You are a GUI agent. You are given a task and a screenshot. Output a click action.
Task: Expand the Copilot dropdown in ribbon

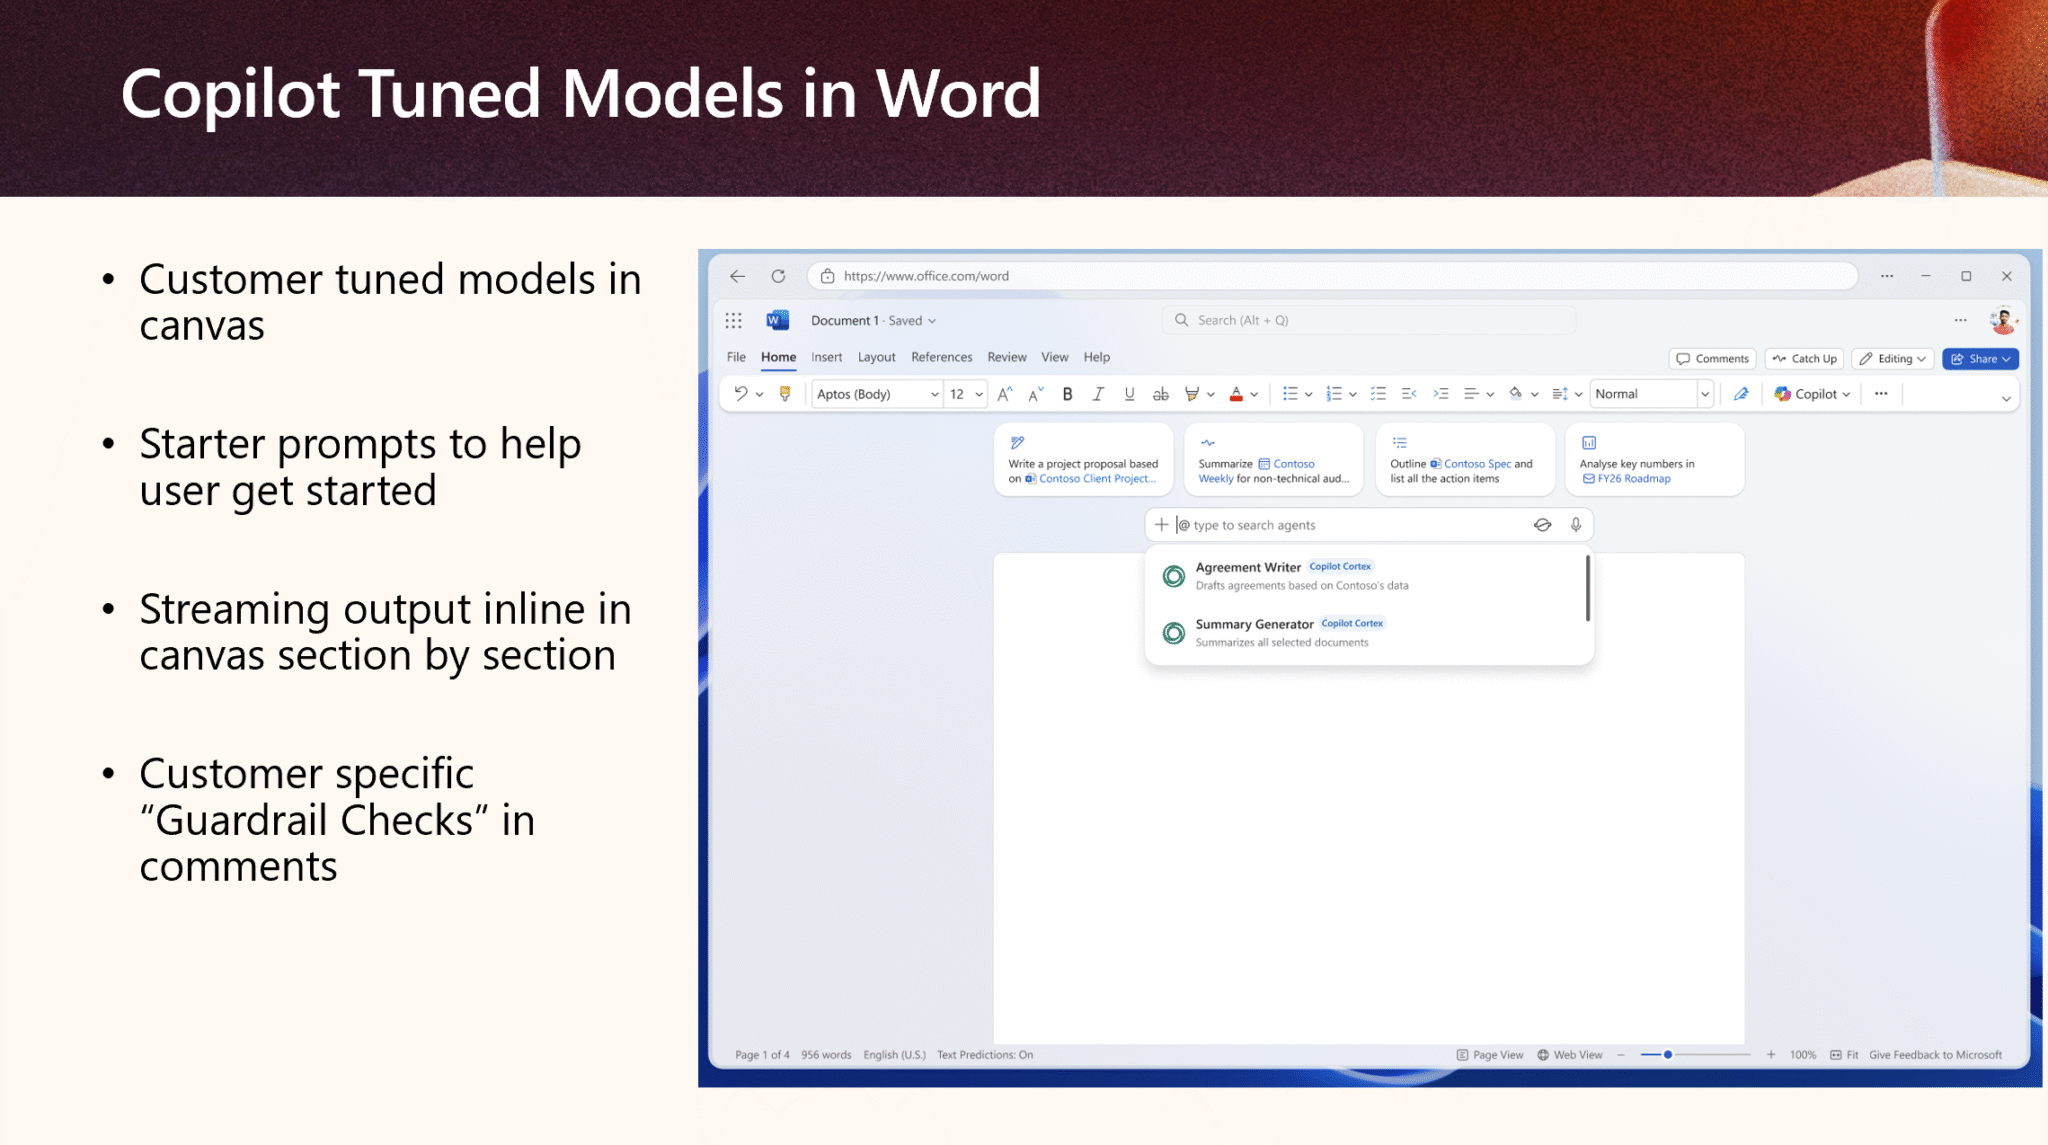[x=1812, y=394]
